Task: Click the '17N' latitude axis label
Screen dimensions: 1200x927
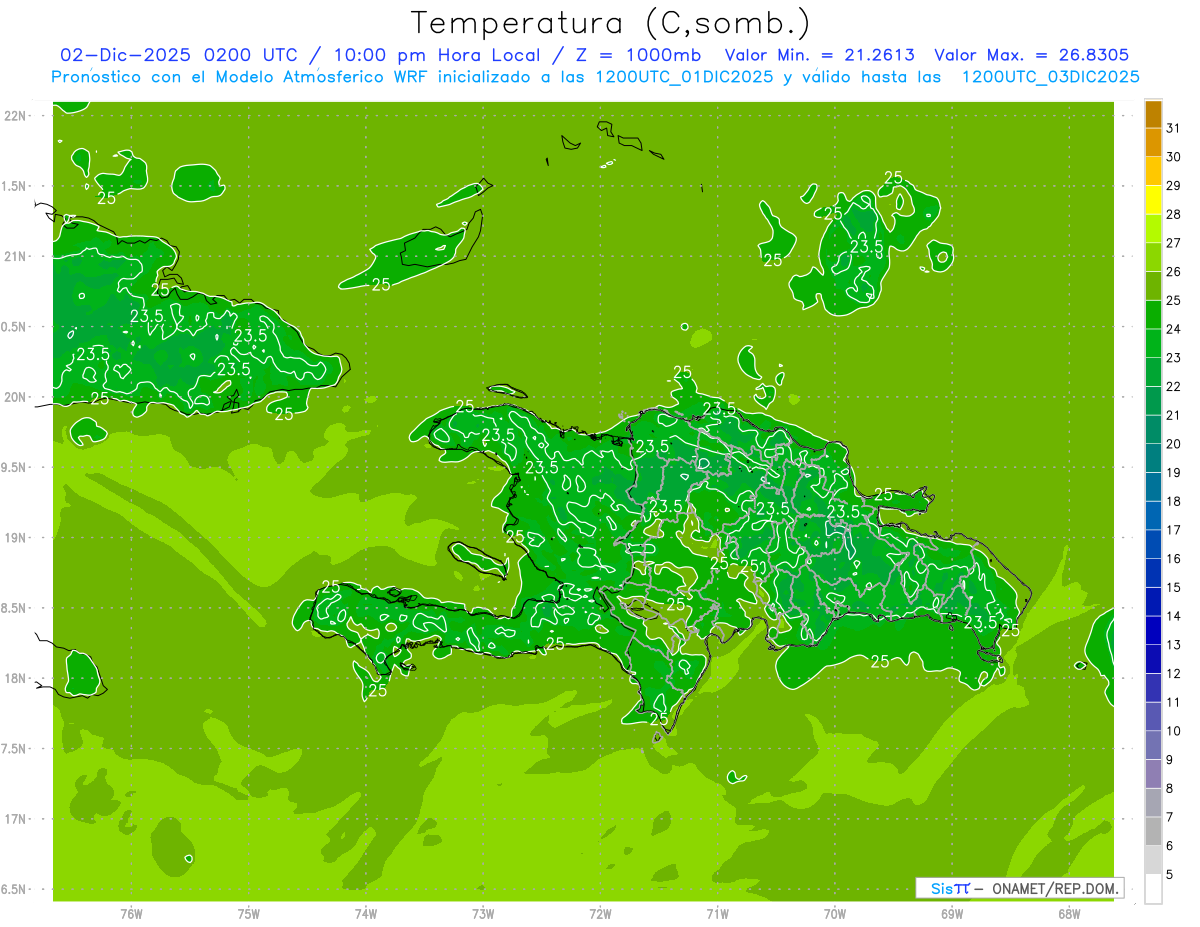Action: pos(15,819)
